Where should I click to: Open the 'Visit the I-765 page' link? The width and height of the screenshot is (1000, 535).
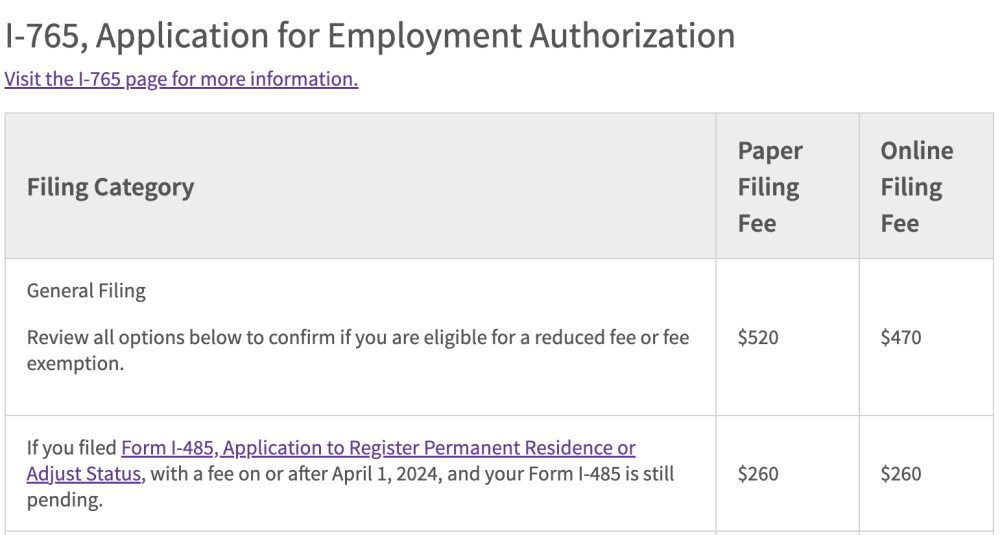(x=181, y=79)
